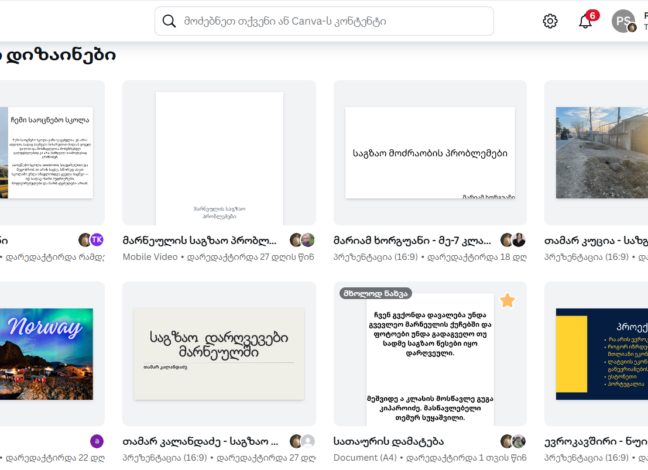
Task: Click the დიზაინები section heading
Action: click(x=61, y=55)
